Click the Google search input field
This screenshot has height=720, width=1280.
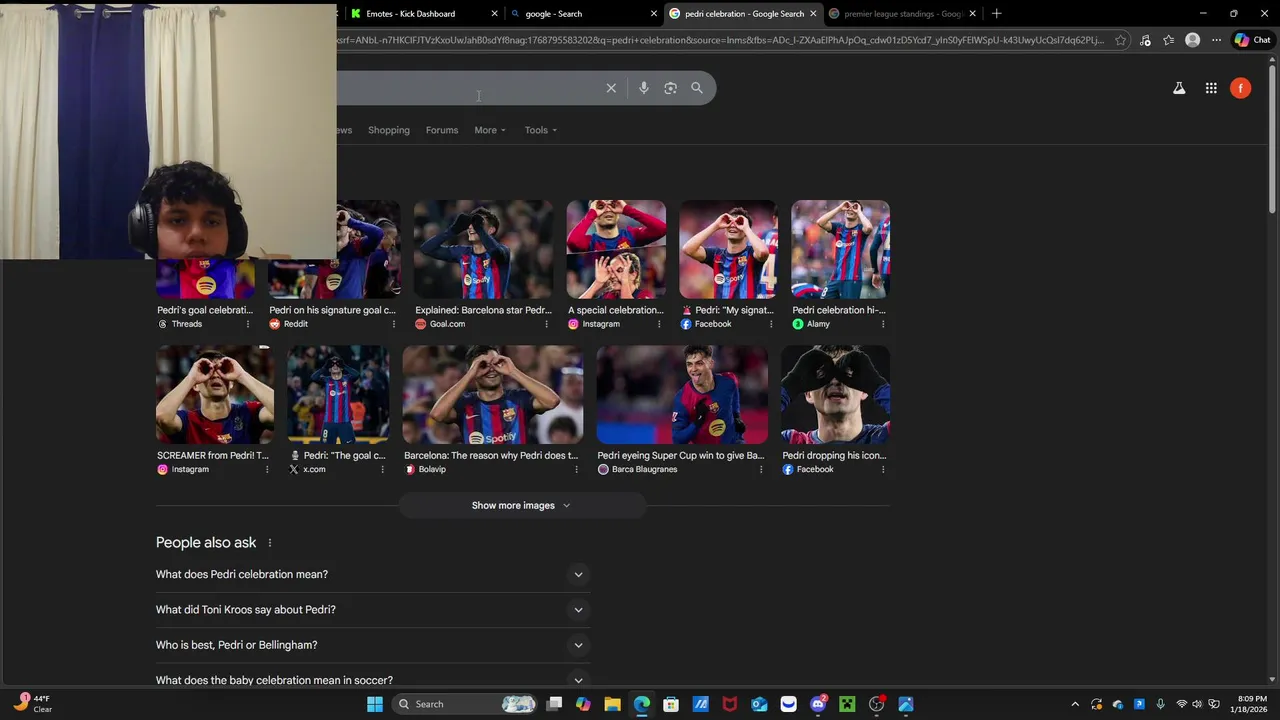[x=470, y=88]
